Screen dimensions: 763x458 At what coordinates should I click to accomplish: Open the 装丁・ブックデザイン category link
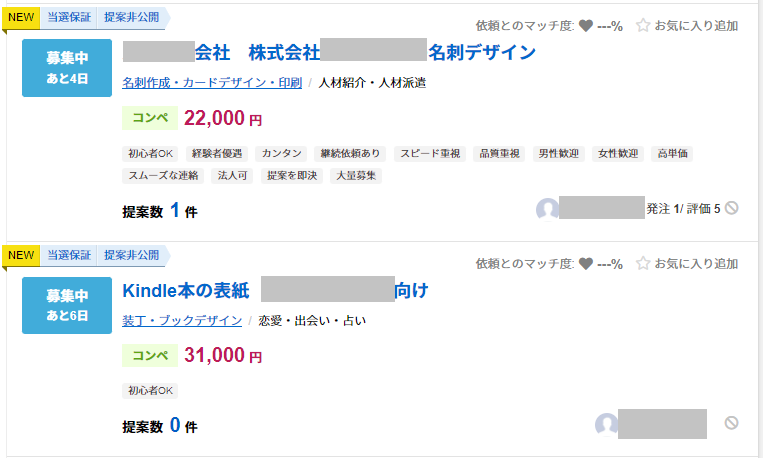pyautogui.click(x=182, y=321)
